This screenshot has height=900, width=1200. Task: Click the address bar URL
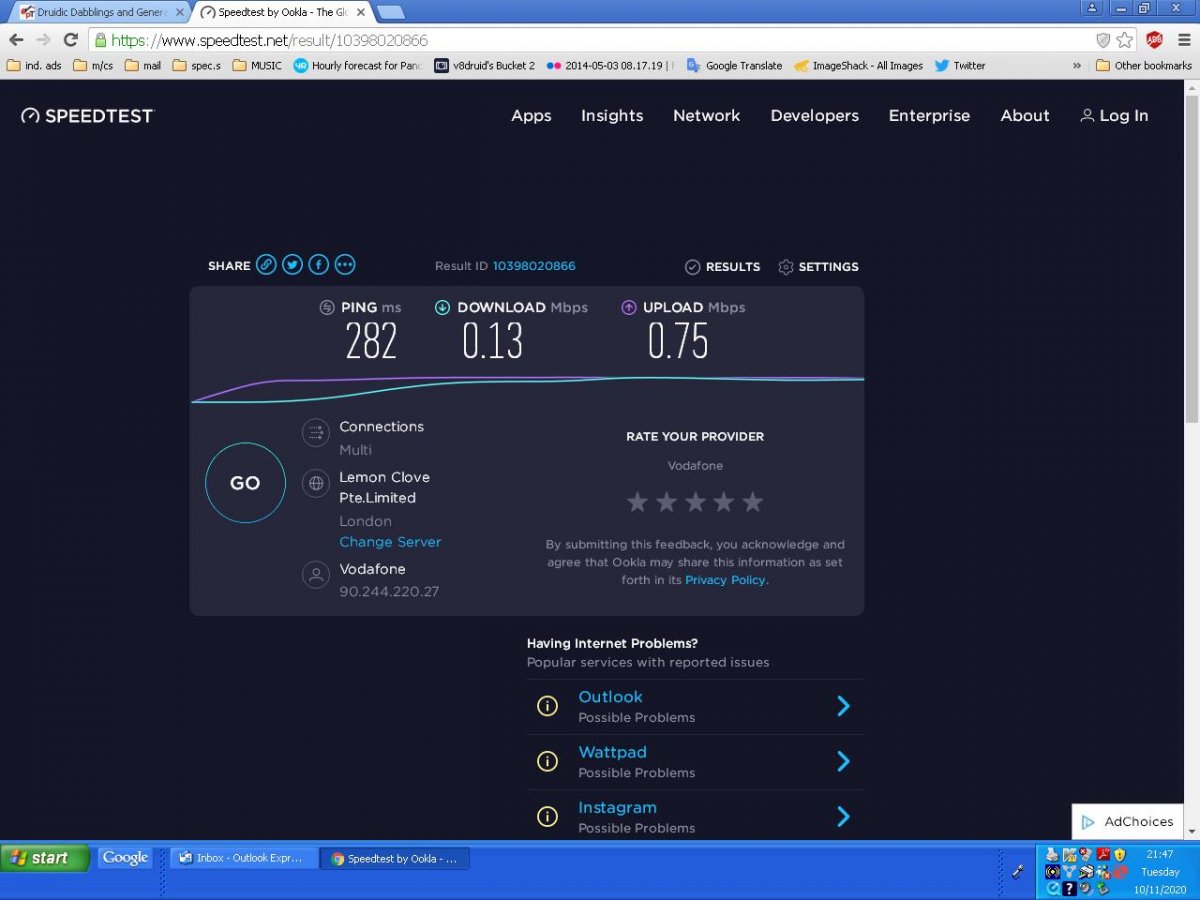[x=270, y=40]
